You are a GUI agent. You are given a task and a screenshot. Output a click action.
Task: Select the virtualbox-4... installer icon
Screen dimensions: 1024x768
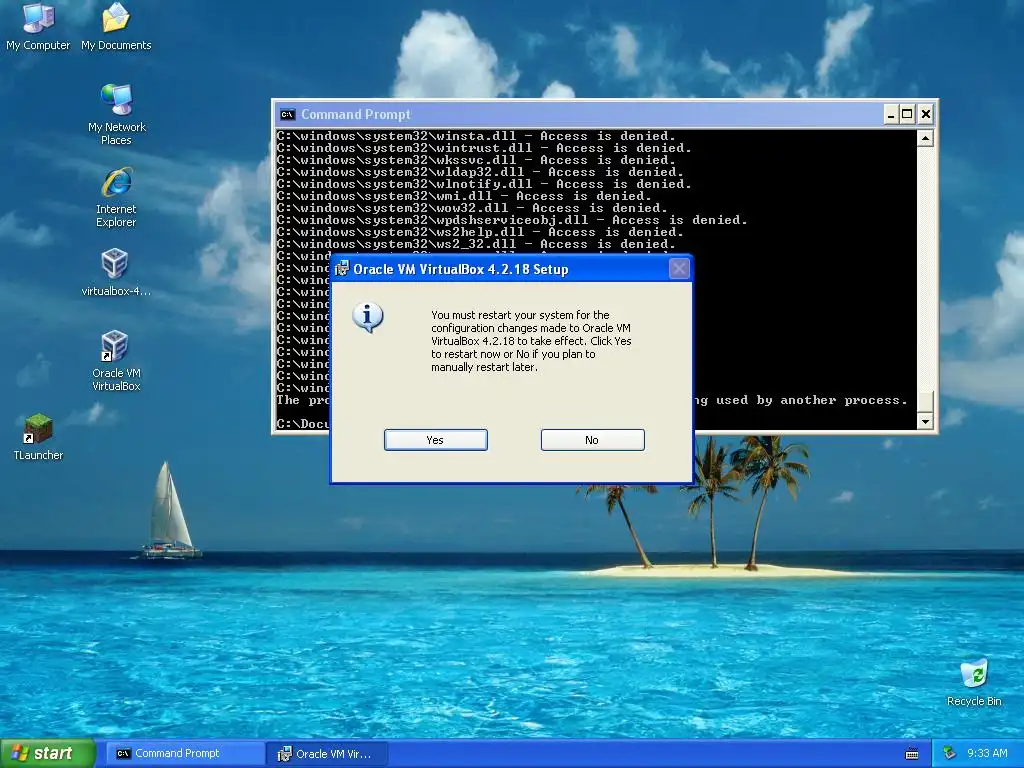pos(116,273)
